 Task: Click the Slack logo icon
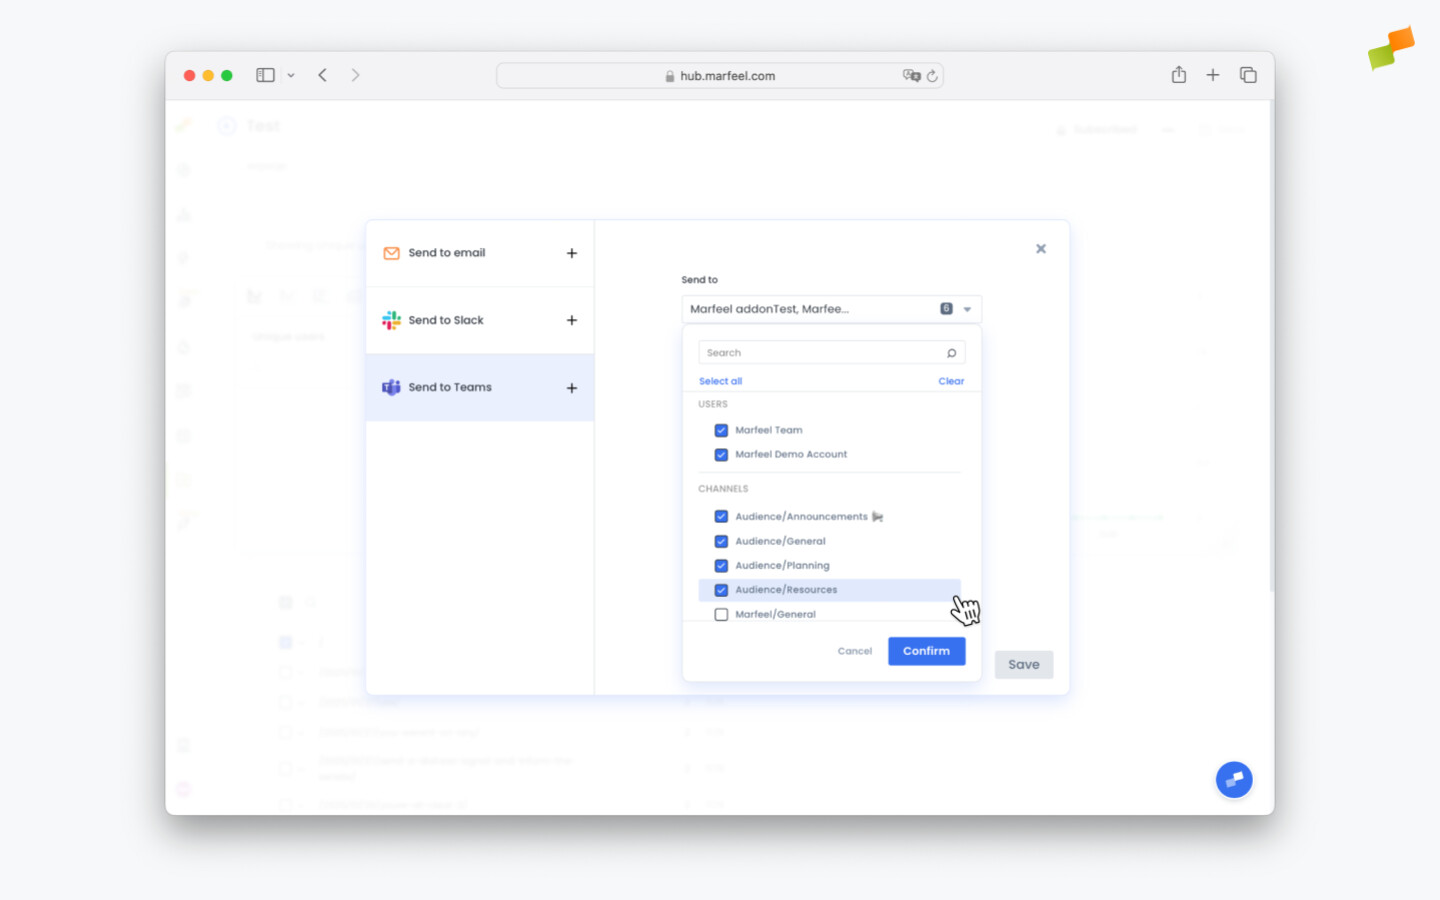(x=391, y=320)
